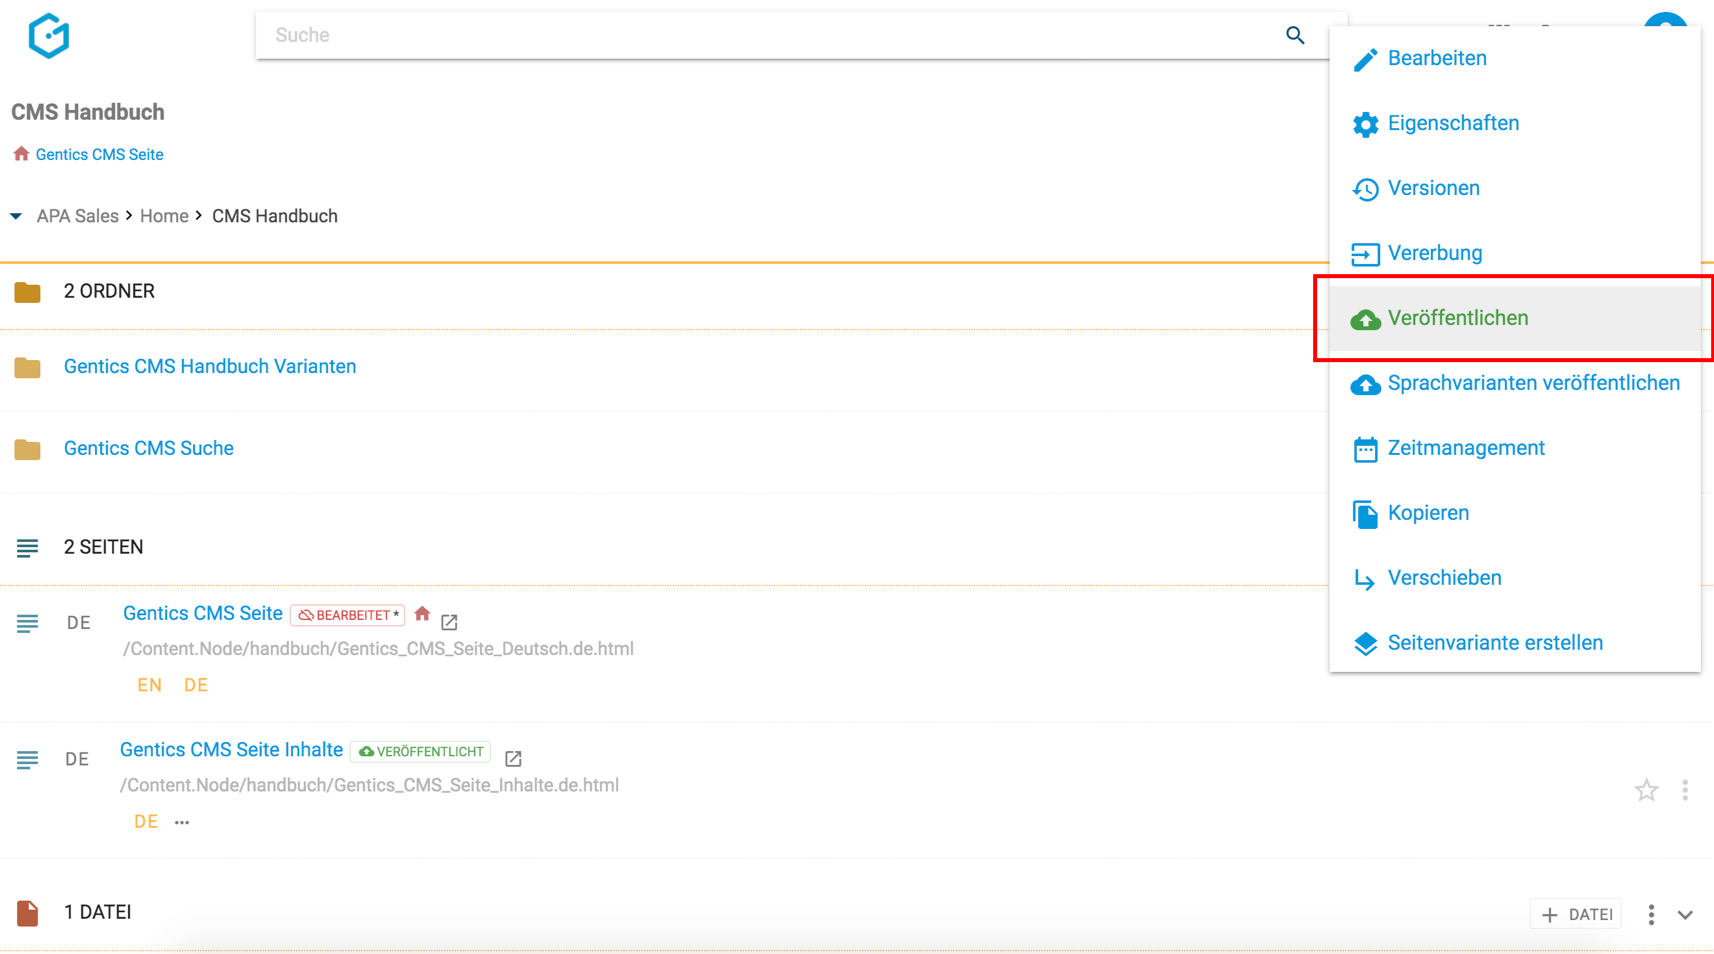The height and width of the screenshot is (954, 1714).
Task: Click the home icon under CMS Handbuch title
Action: pyautogui.click(x=21, y=153)
